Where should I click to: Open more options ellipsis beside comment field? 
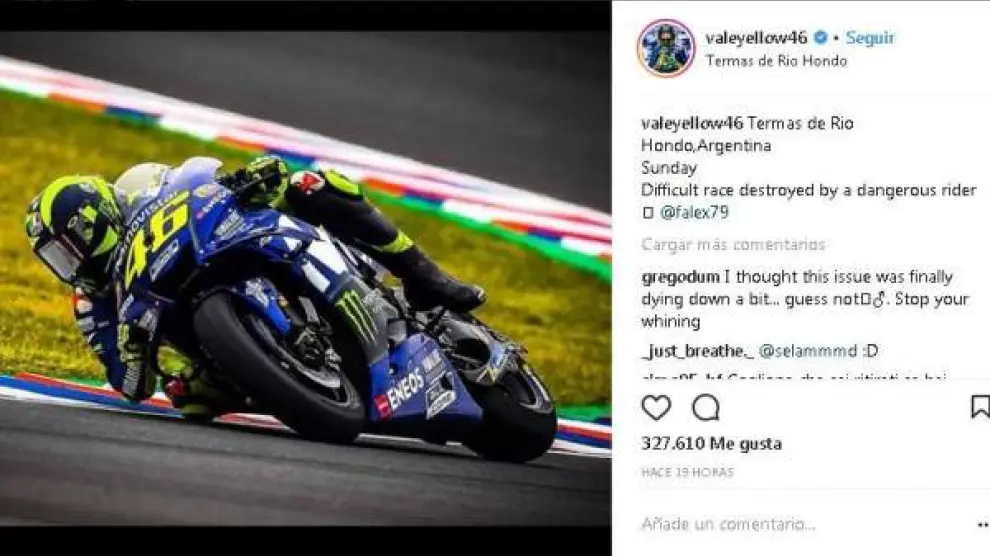click(x=982, y=524)
